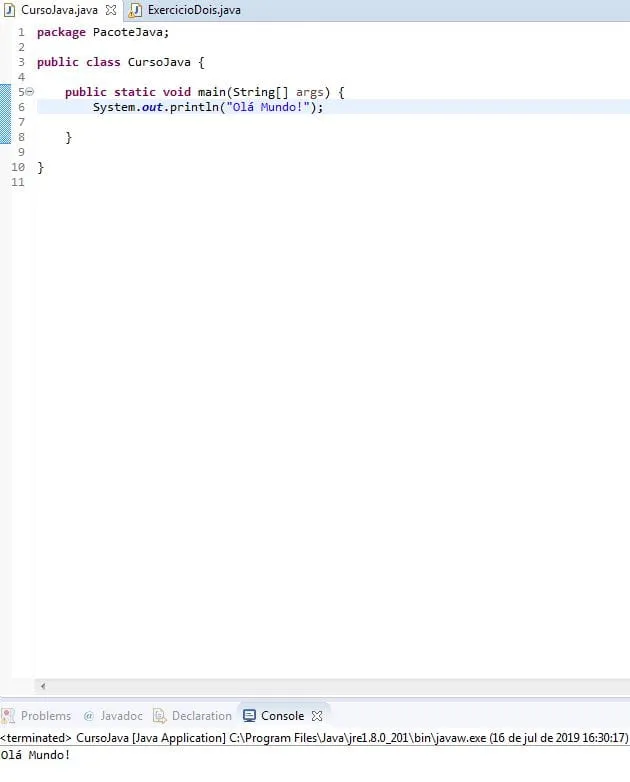The width and height of the screenshot is (630, 782).
Task: Click 'System' on line 6
Action: [114, 107]
